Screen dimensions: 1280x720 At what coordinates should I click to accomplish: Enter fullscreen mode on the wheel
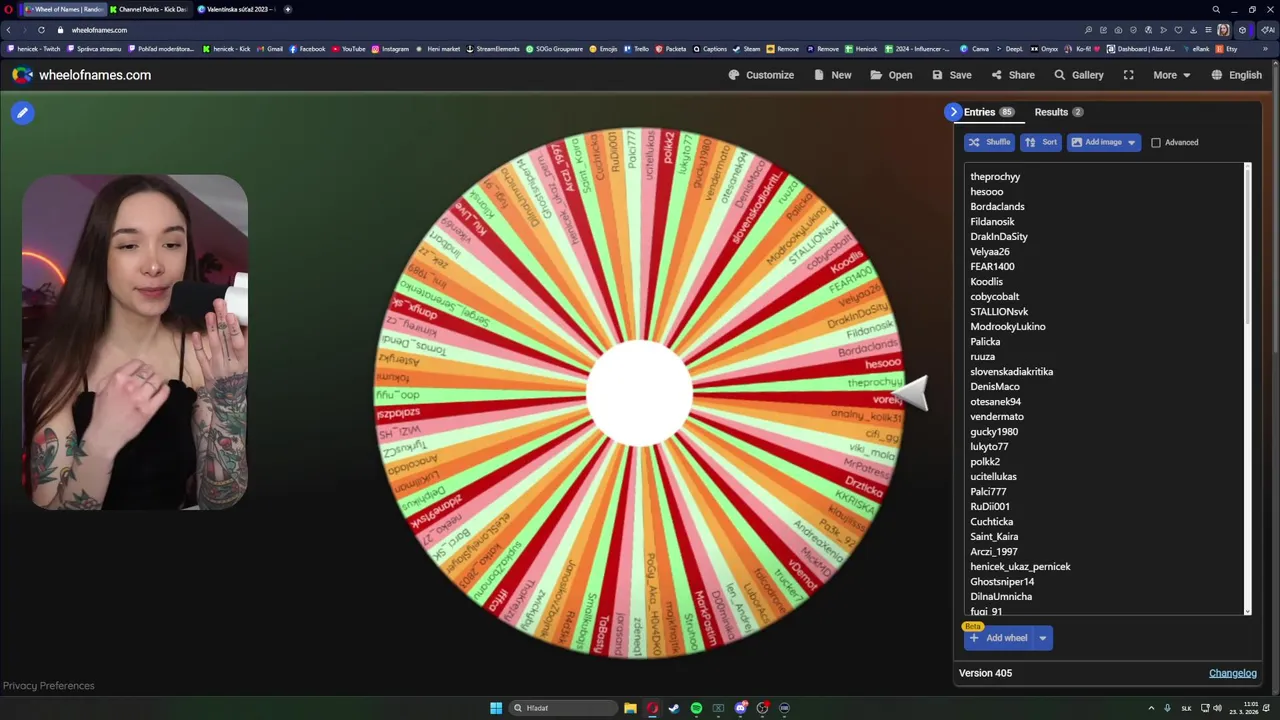[x=1128, y=75]
